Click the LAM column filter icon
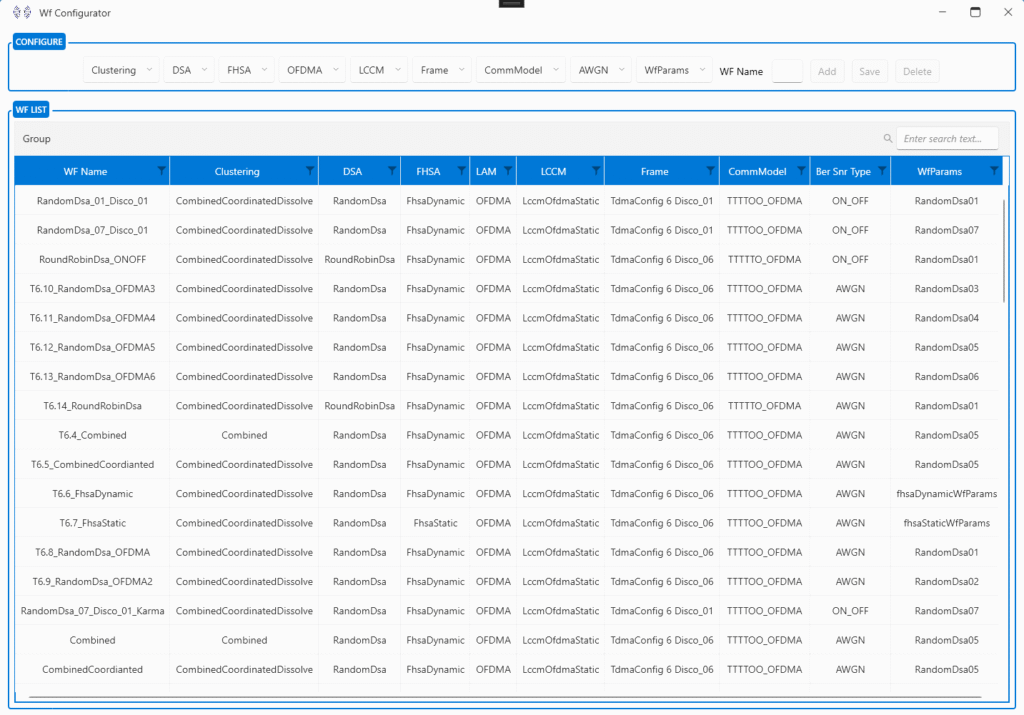Image resolution: width=1024 pixels, height=715 pixels. tap(507, 171)
